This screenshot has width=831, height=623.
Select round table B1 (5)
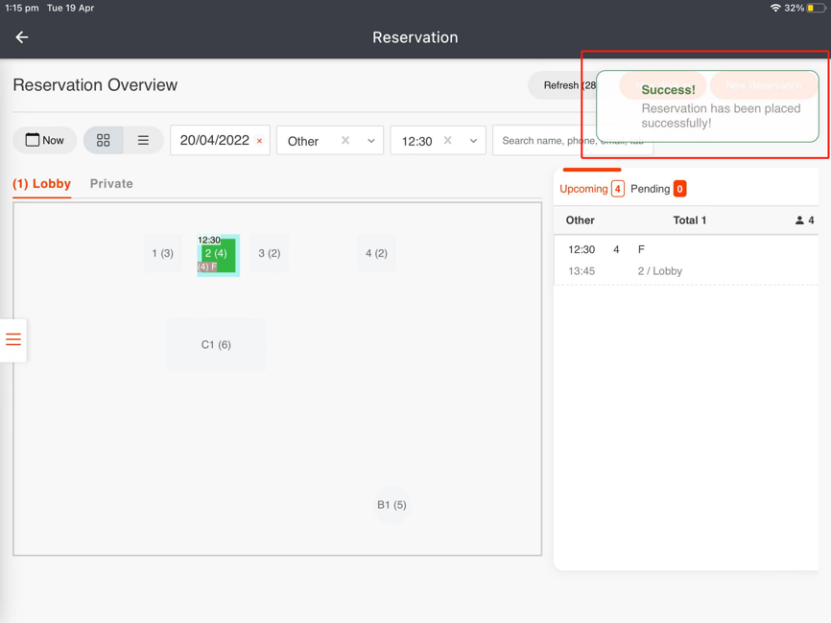click(391, 505)
